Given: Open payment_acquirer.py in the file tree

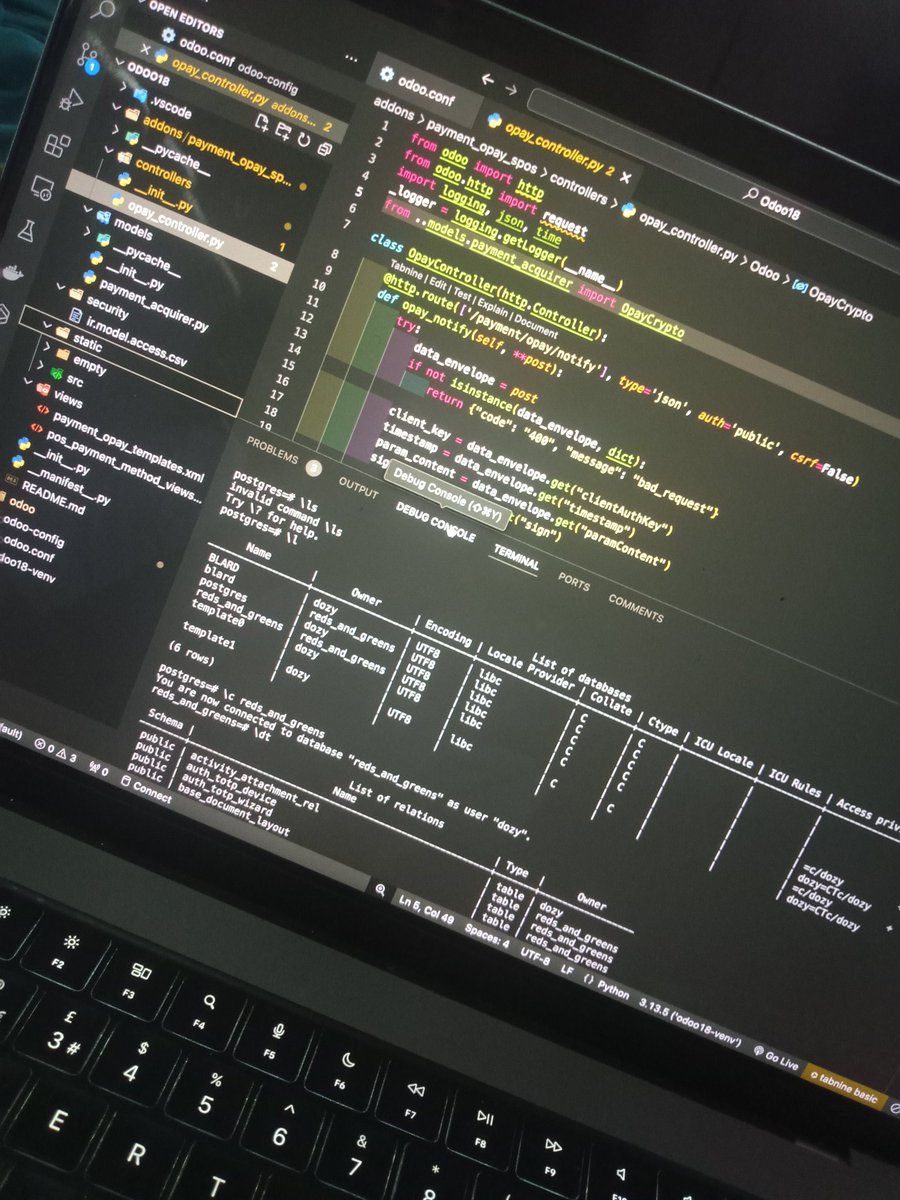Looking at the screenshot, I should 153,309.
